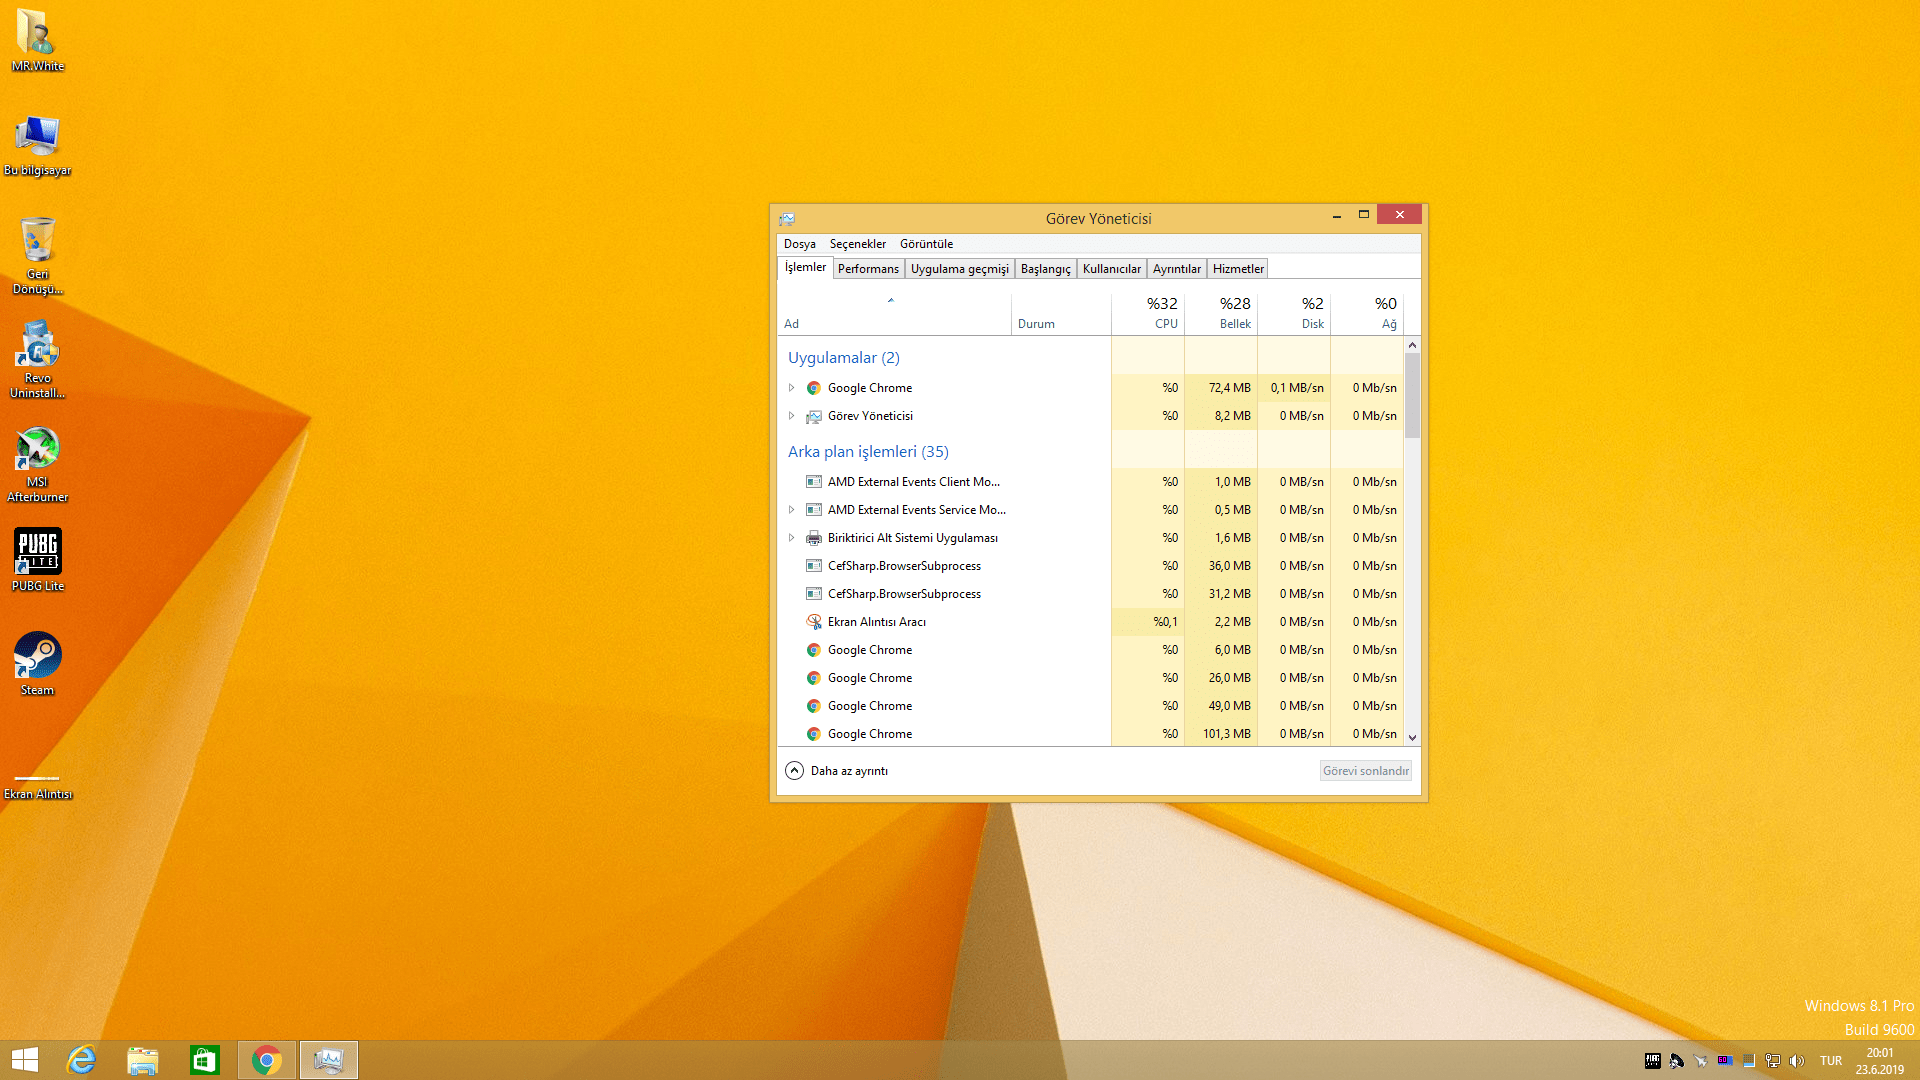This screenshot has height=1080, width=1920.
Task: Select the Ekran Alıntısı Aracı process row
Action: 876,622
